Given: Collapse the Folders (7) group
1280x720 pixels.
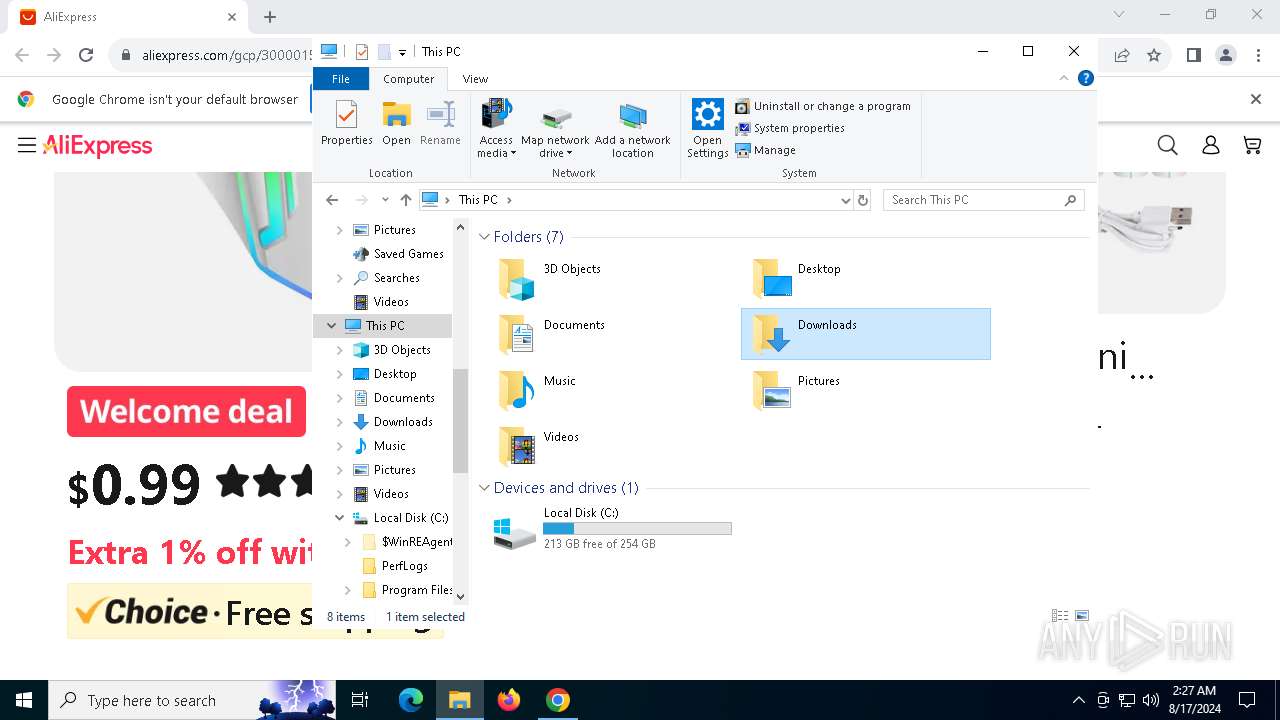Looking at the screenshot, I should pos(484,237).
